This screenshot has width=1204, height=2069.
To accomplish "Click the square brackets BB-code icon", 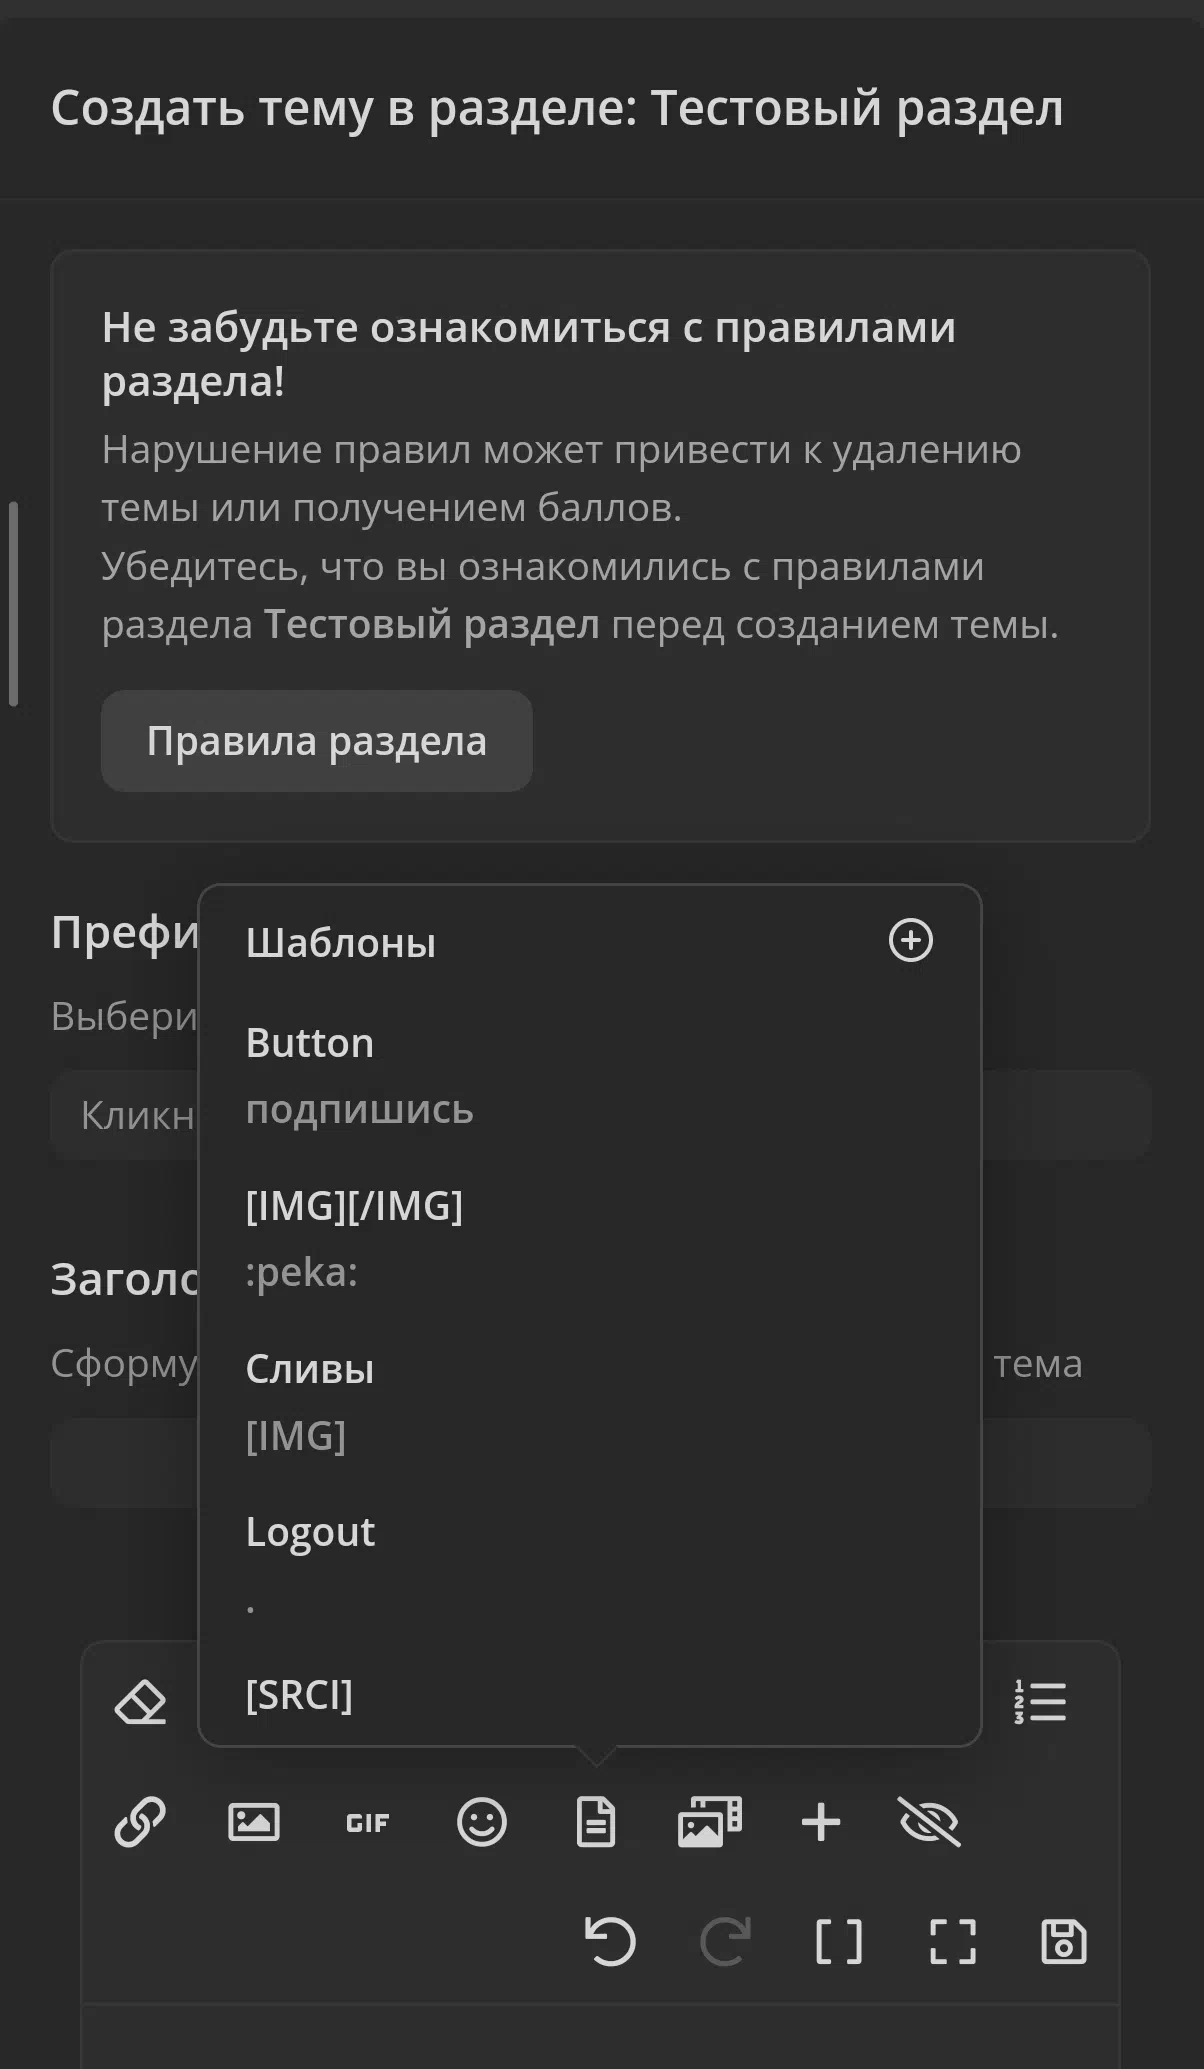I will point(839,1942).
